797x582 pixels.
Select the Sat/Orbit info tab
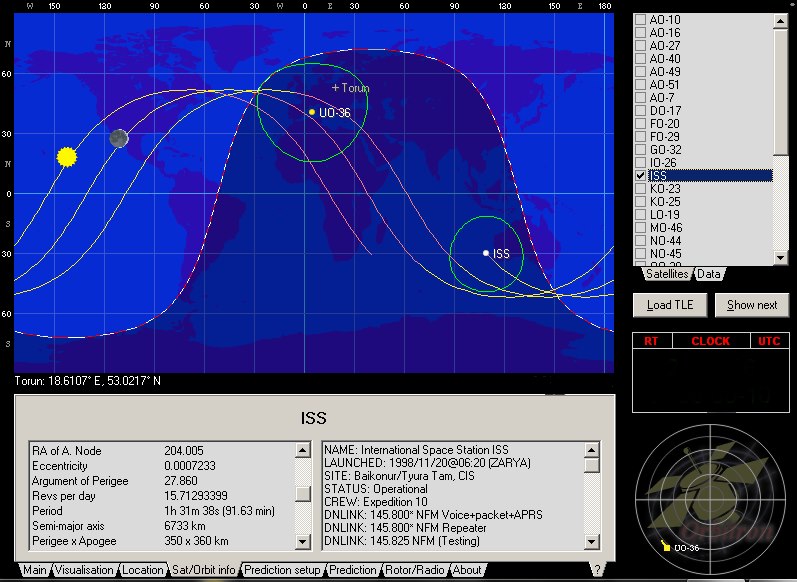click(x=204, y=570)
